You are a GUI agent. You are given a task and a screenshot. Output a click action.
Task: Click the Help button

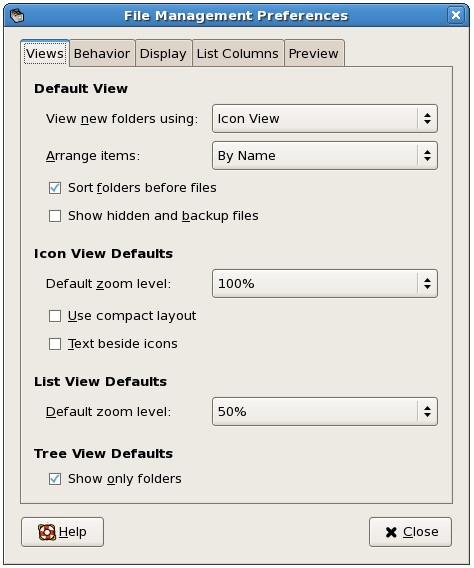(x=62, y=532)
